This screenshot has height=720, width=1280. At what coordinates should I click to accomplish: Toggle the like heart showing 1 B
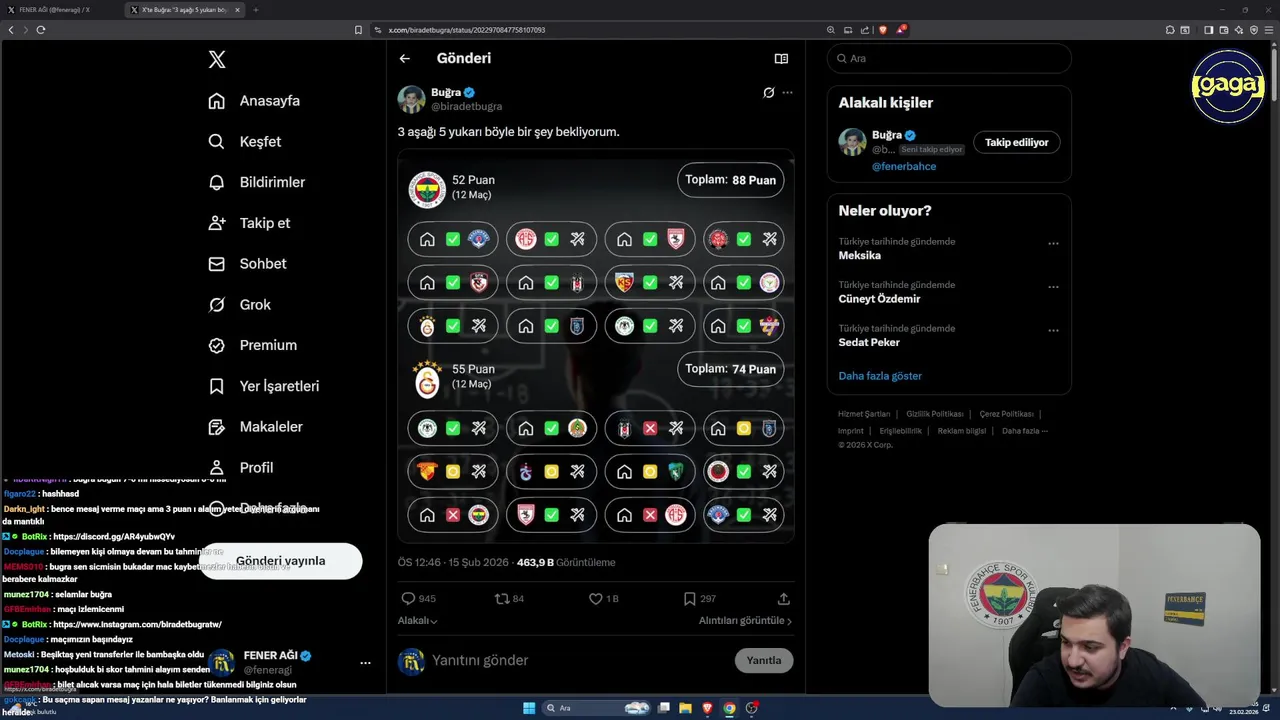coord(595,599)
